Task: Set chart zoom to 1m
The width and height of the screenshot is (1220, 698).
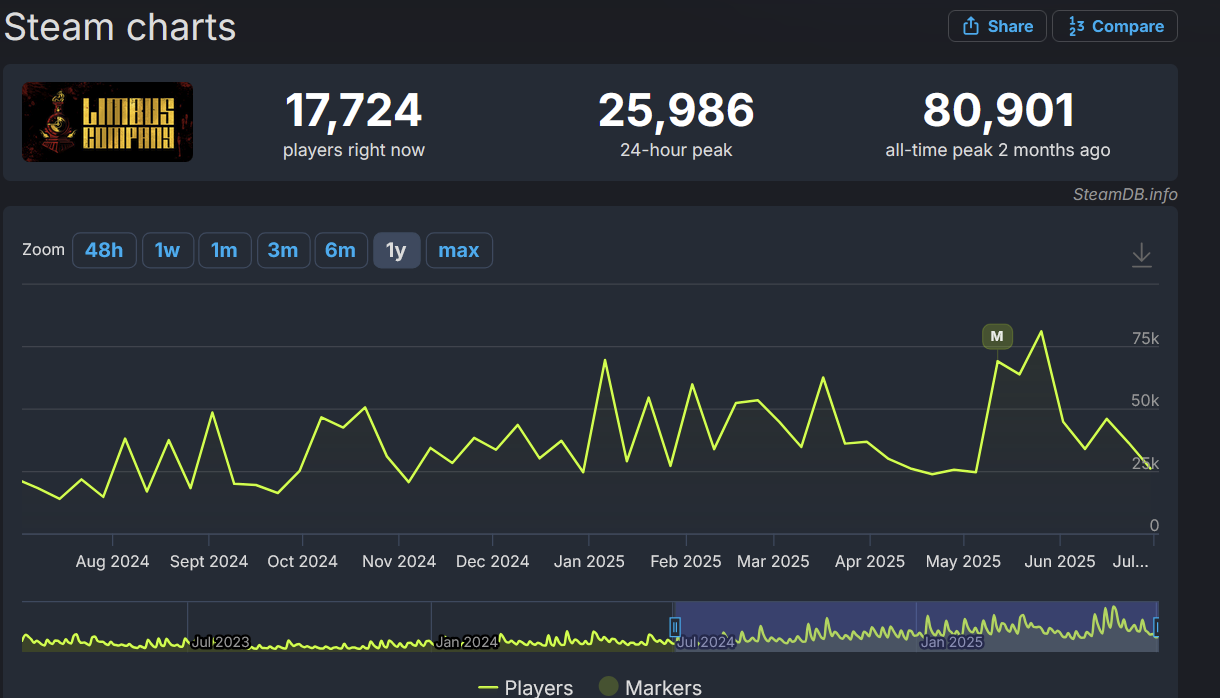Action: tap(224, 250)
